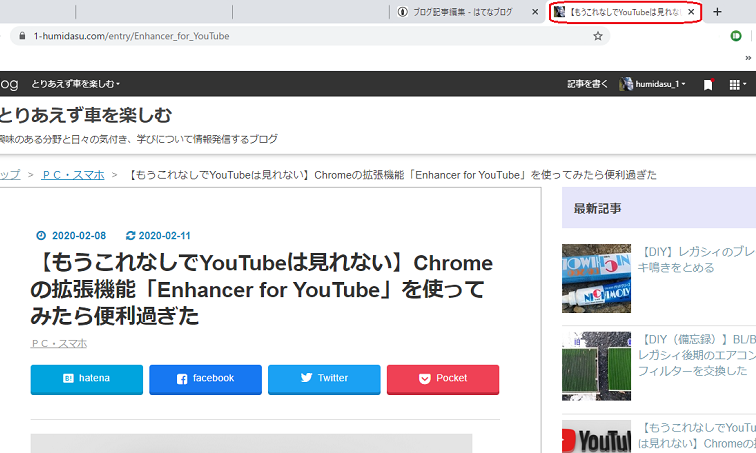Image resolution: width=756 pixels, height=453 pixels.
Task: Open YouTube article thumbnail in sidebar
Action: coord(596,436)
